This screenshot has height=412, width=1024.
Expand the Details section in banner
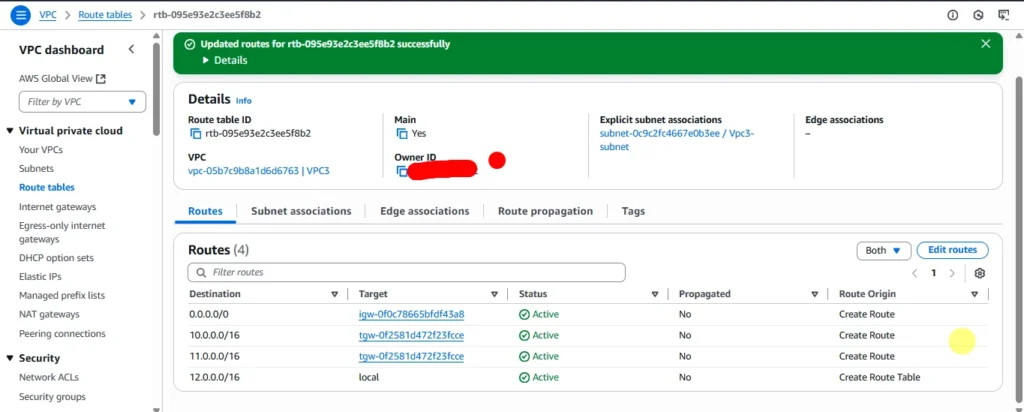point(208,60)
